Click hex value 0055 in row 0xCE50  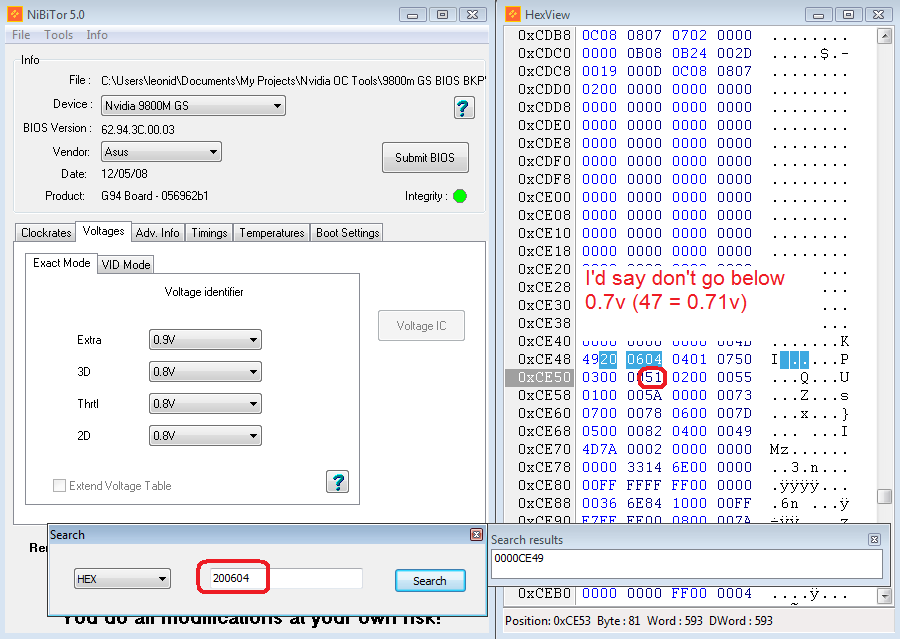click(x=734, y=377)
